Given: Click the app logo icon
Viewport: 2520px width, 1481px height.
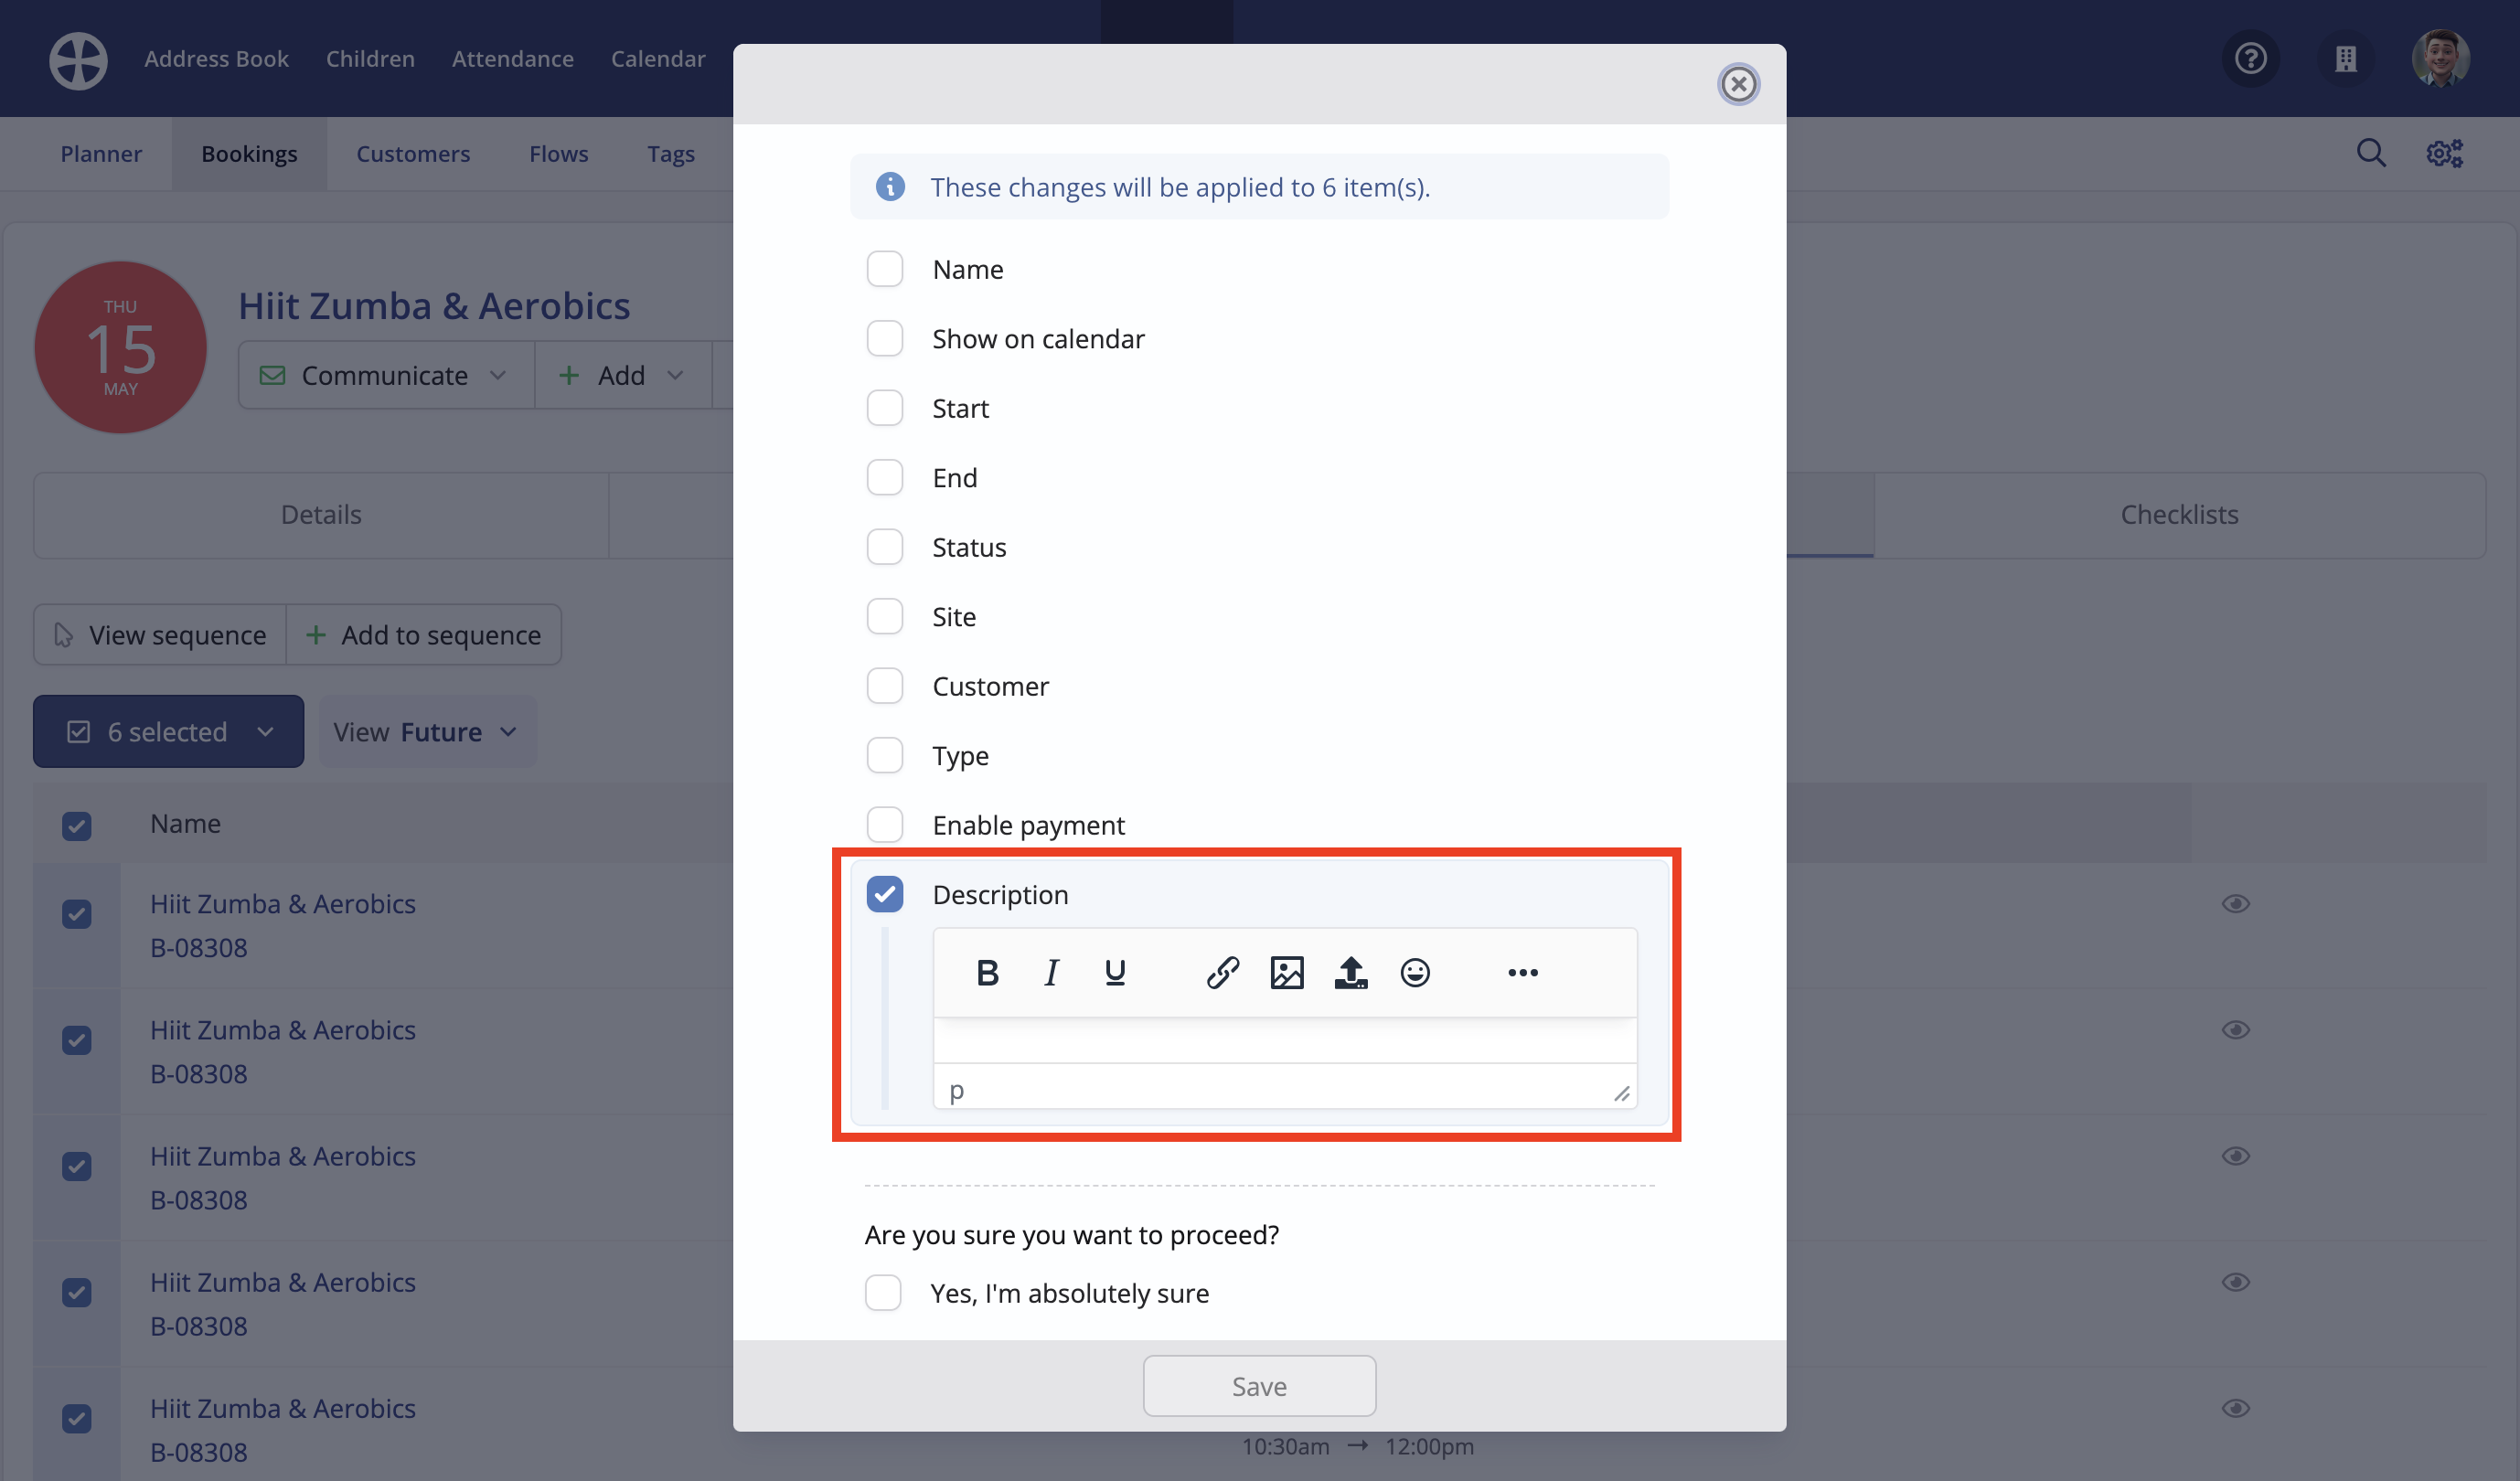Looking at the screenshot, I should pos(79,60).
